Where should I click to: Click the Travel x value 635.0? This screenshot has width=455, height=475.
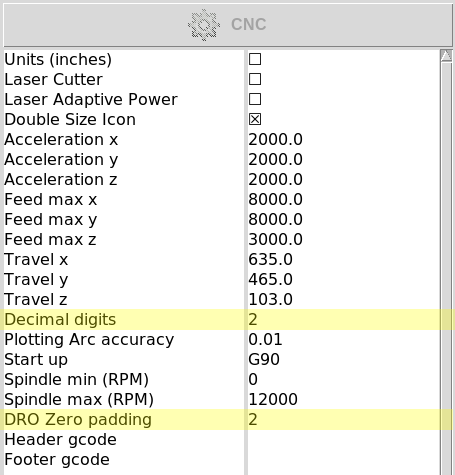click(270, 259)
